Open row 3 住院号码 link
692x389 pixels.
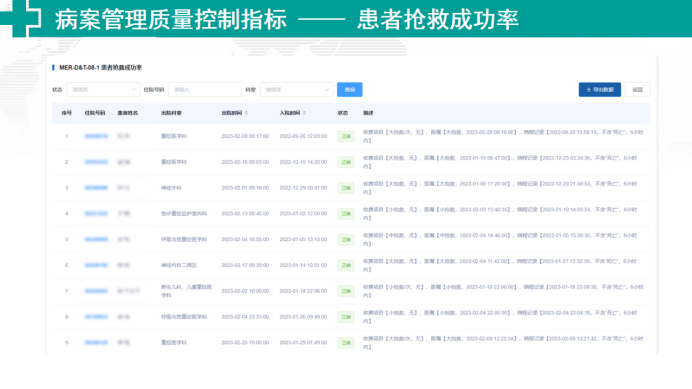96,188
